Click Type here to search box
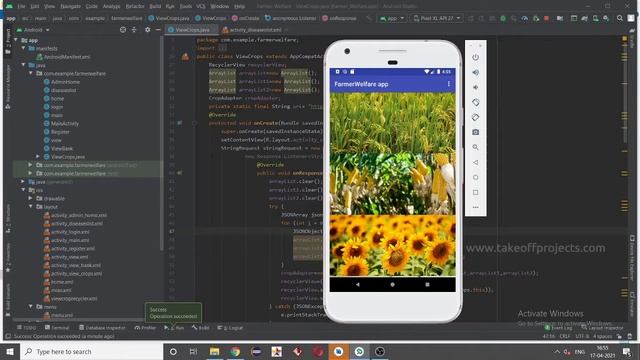Screen dimensions: 640x360 91,351
